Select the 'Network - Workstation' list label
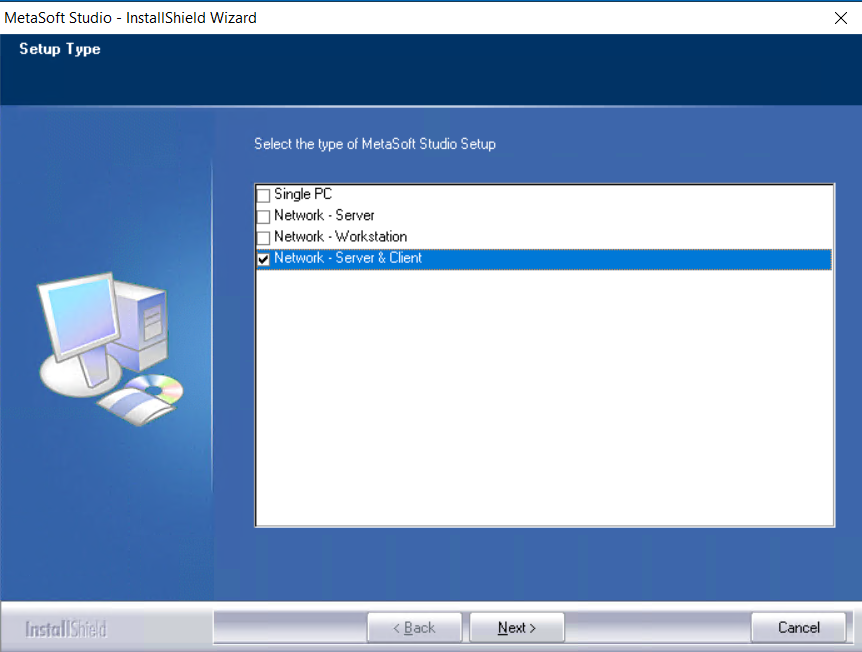This screenshot has height=652, width=862. (340, 236)
